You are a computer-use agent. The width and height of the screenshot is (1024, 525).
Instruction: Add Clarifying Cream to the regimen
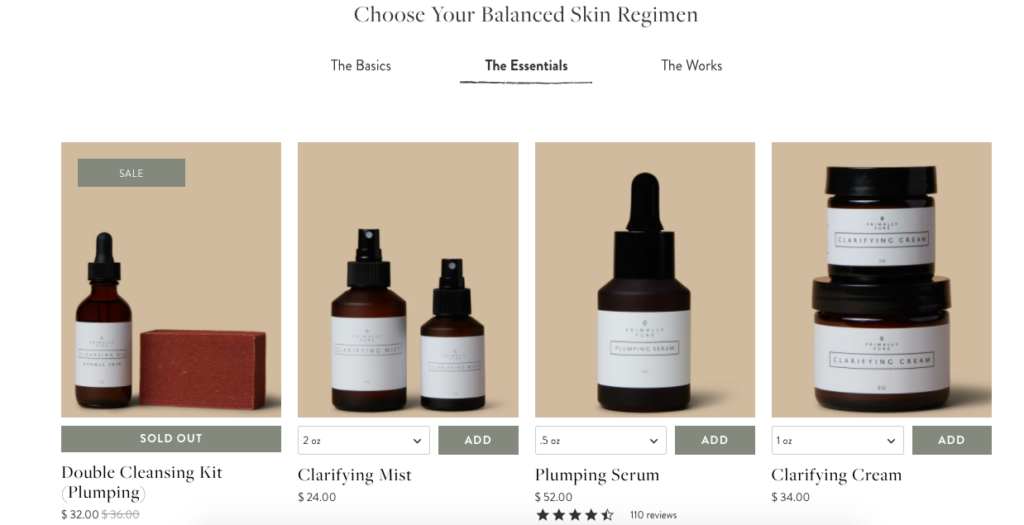(x=952, y=440)
